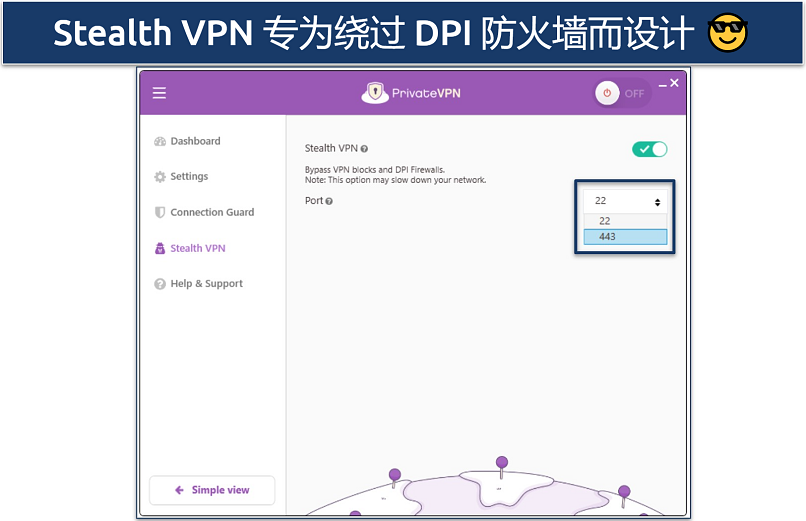Open the Settings section

click(x=181, y=176)
